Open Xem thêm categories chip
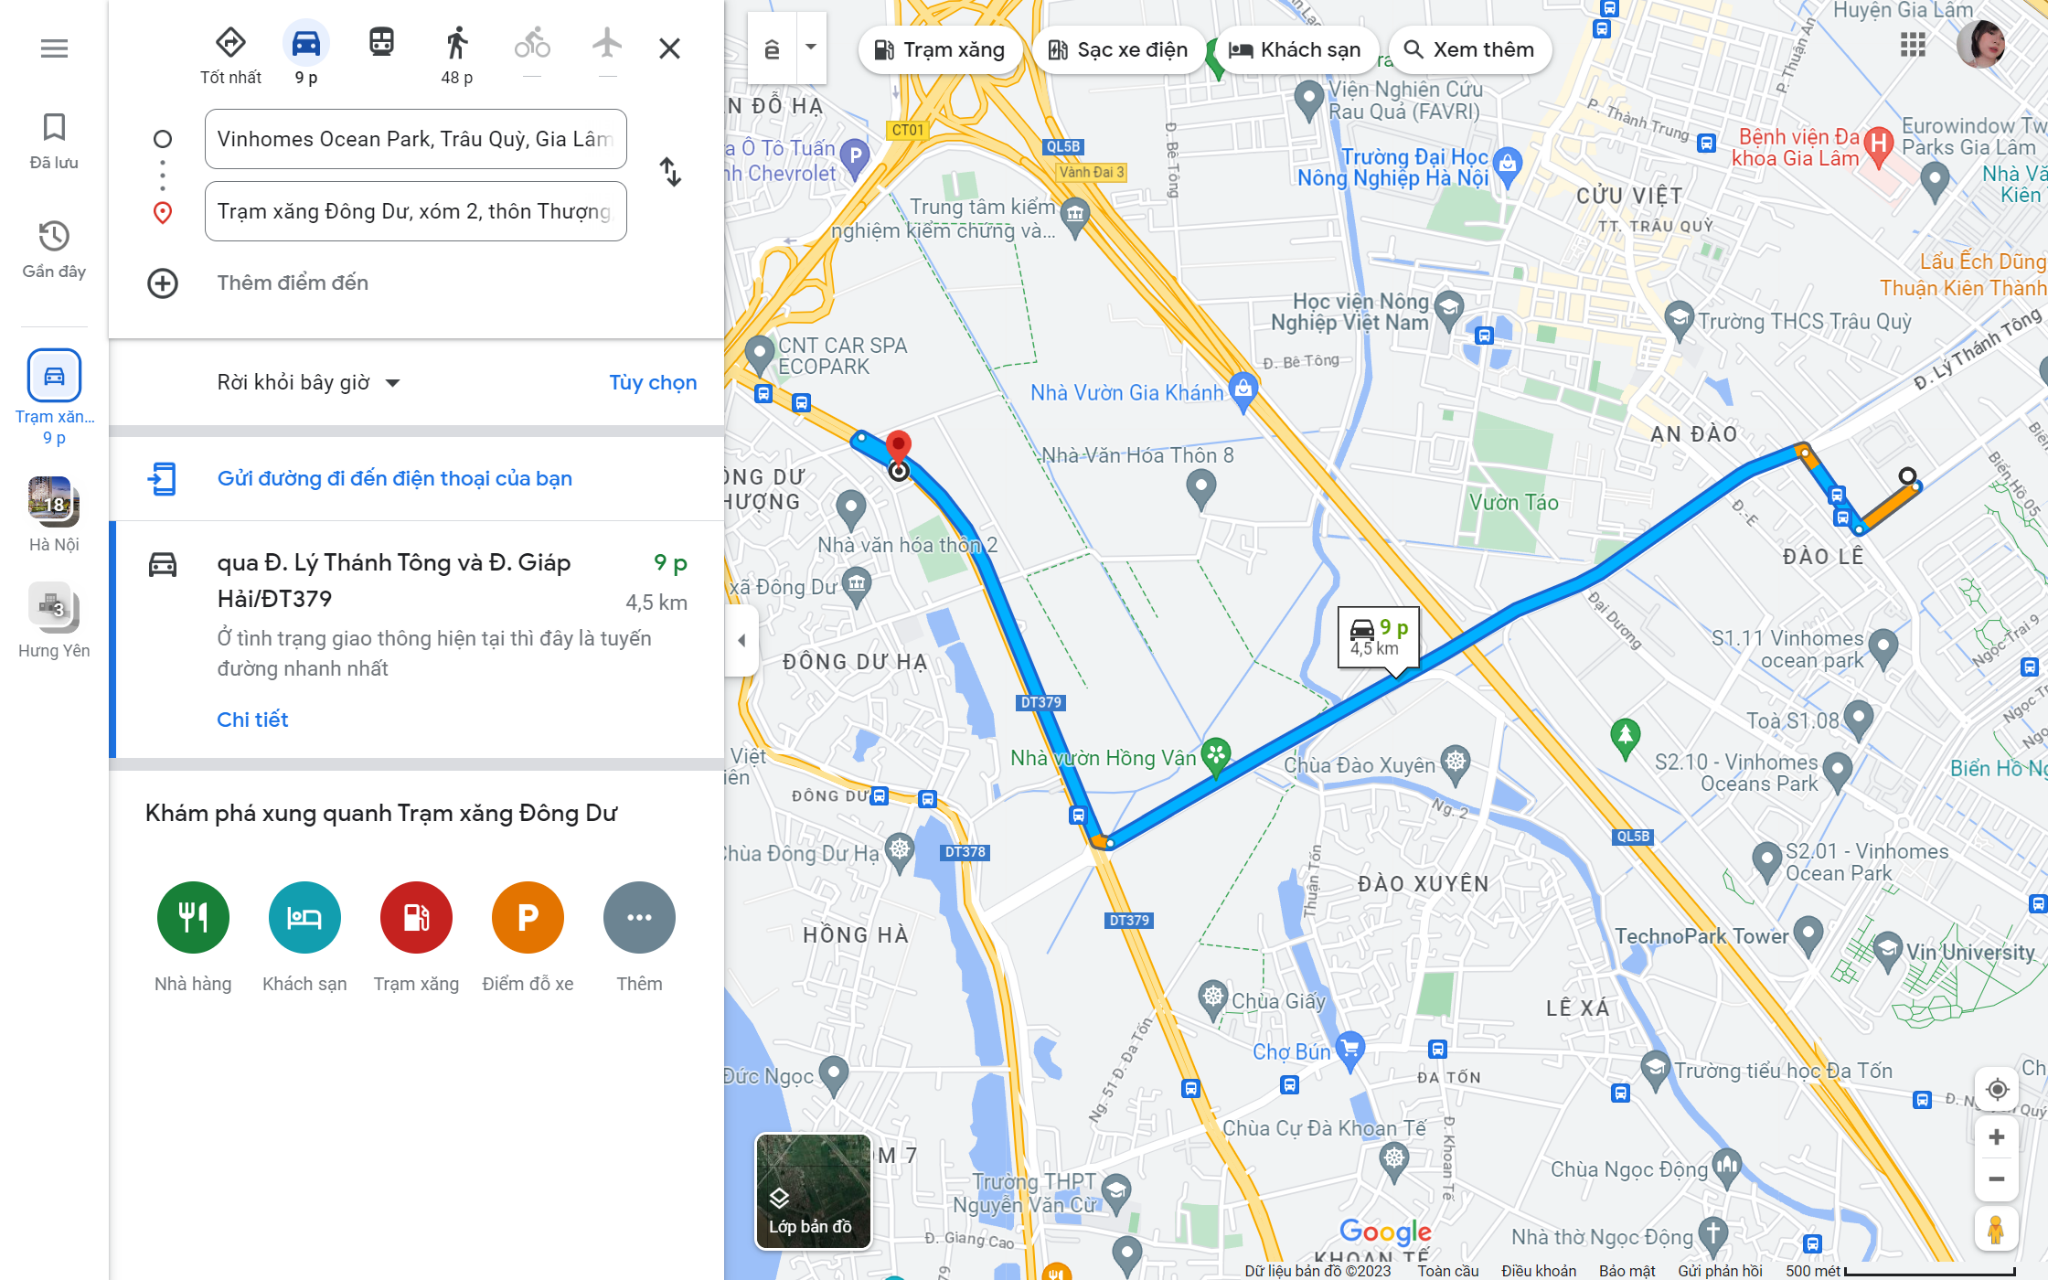The width and height of the screenshot is (2048, 1280). pos(1470,50)
